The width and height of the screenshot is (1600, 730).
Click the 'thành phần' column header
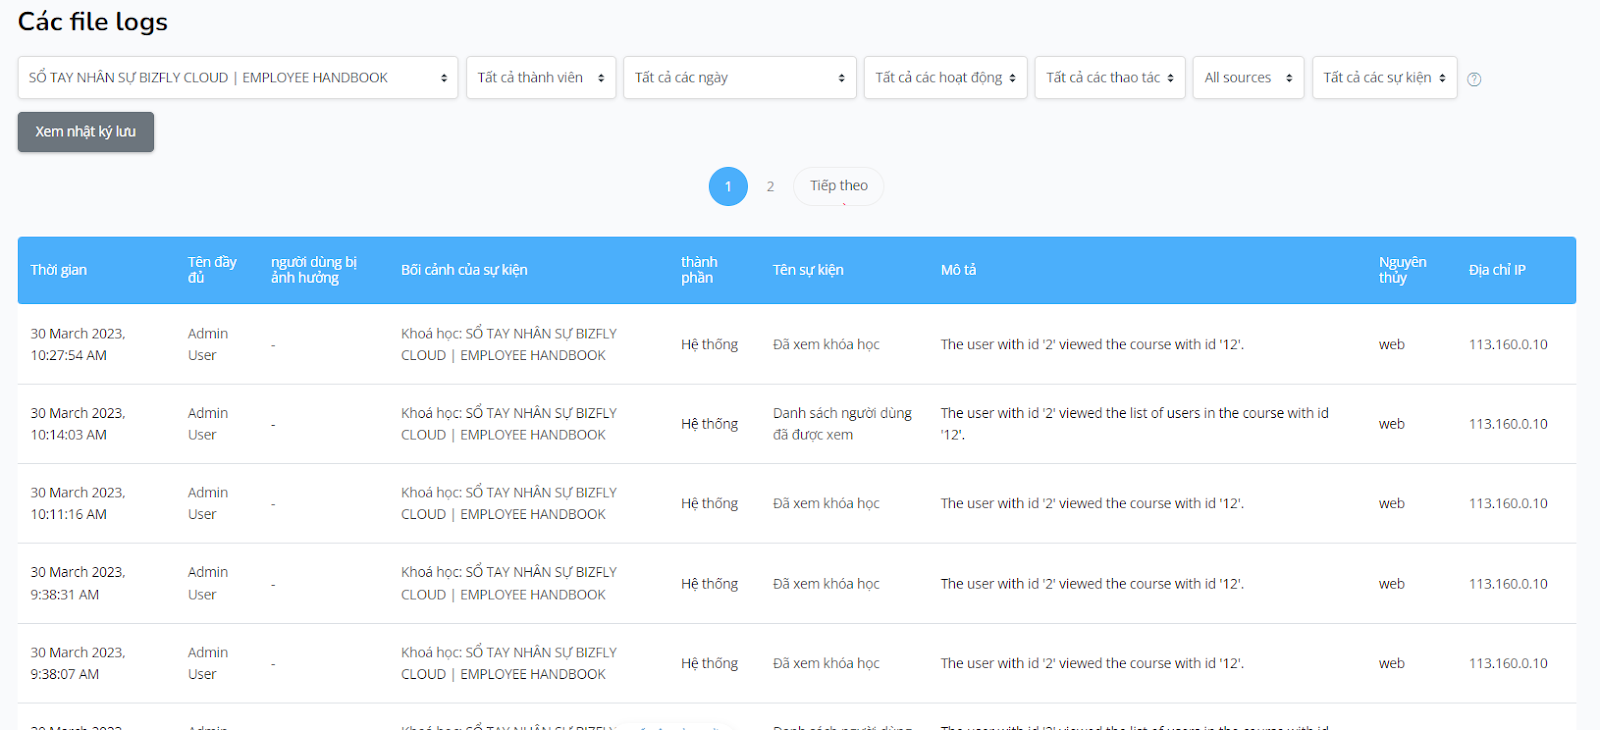point(699,270)
